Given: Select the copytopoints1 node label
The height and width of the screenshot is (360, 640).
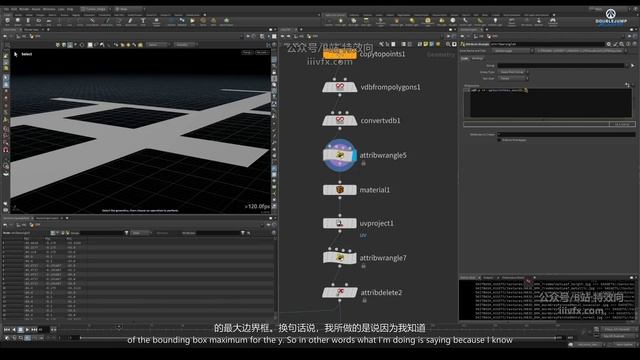Looking at the screenshot, I should [382, 54].
